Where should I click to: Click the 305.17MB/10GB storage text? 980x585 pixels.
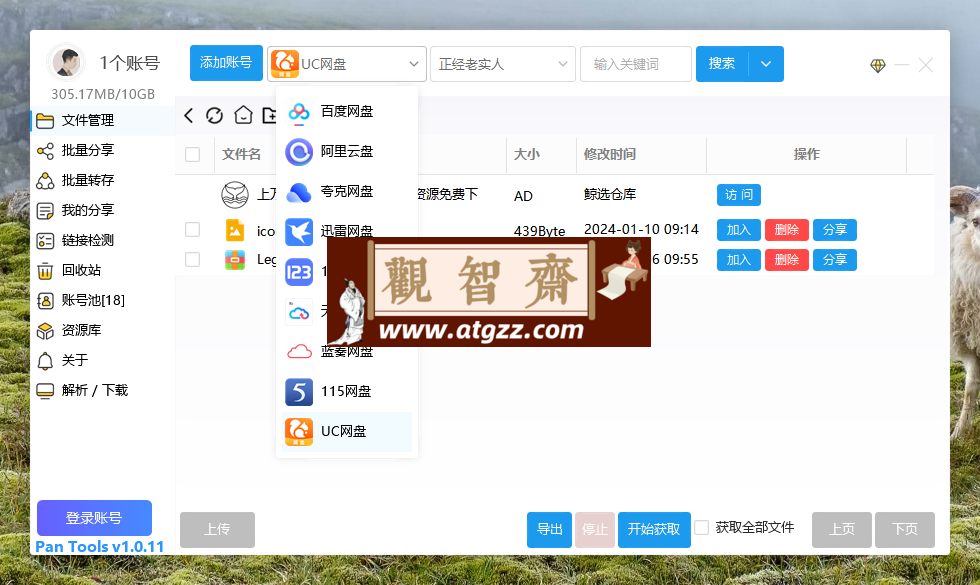(x=103, y=94)
